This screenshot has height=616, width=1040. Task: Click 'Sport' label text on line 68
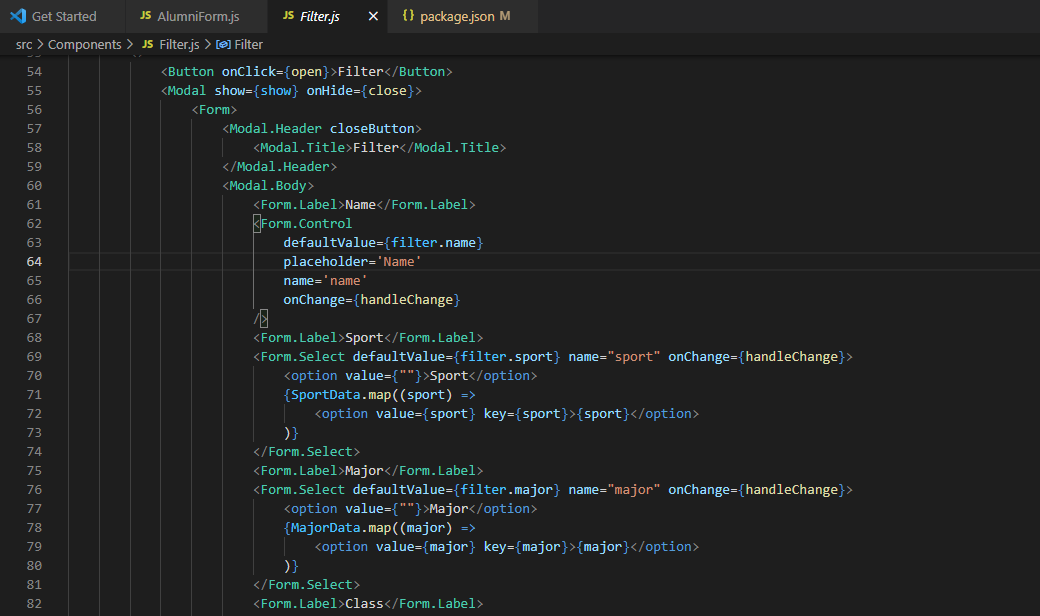364,338
